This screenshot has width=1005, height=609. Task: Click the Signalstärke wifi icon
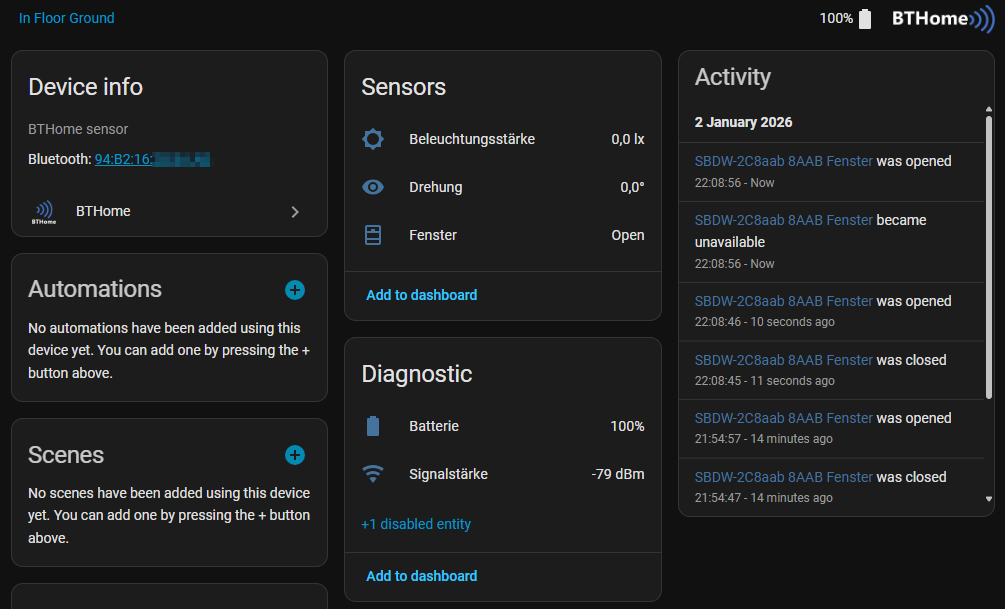[373, 474]
